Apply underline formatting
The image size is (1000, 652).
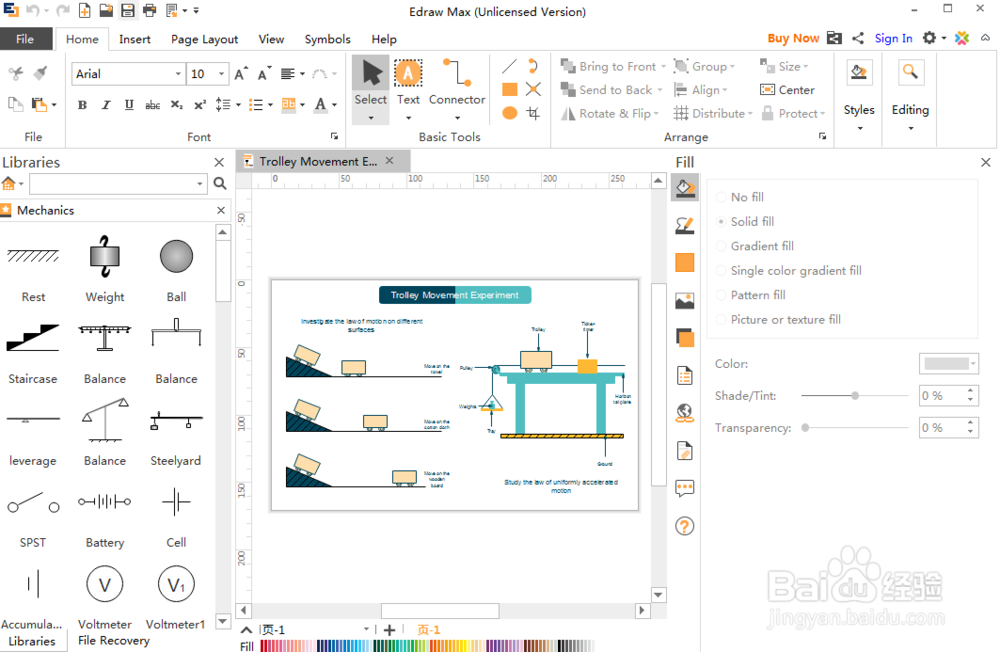(x=129, y=105)
